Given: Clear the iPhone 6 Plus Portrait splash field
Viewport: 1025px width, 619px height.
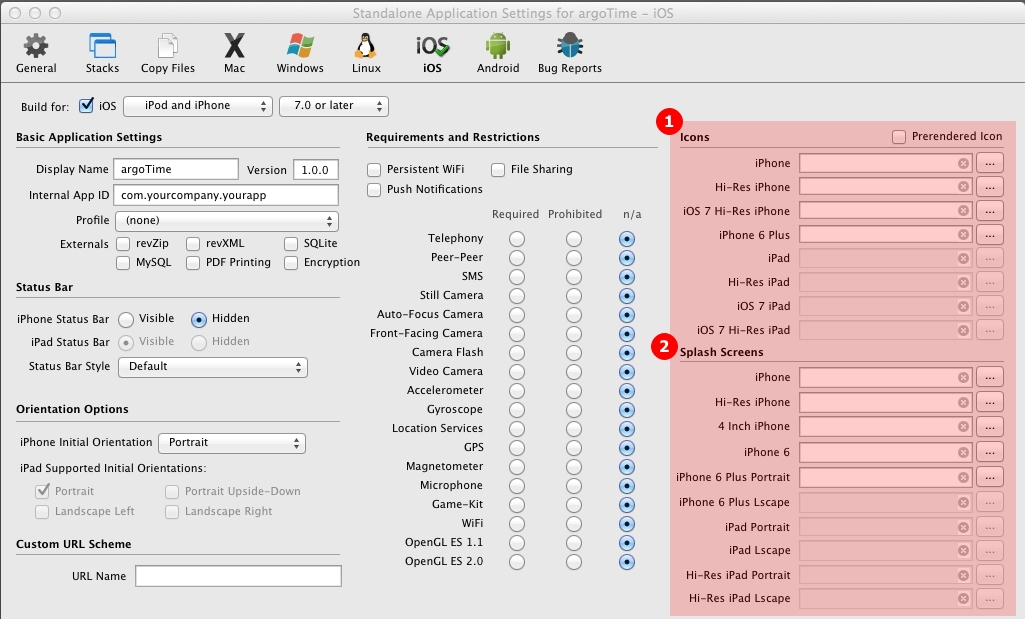Looking at the screenshot, I should coord(964,477).
